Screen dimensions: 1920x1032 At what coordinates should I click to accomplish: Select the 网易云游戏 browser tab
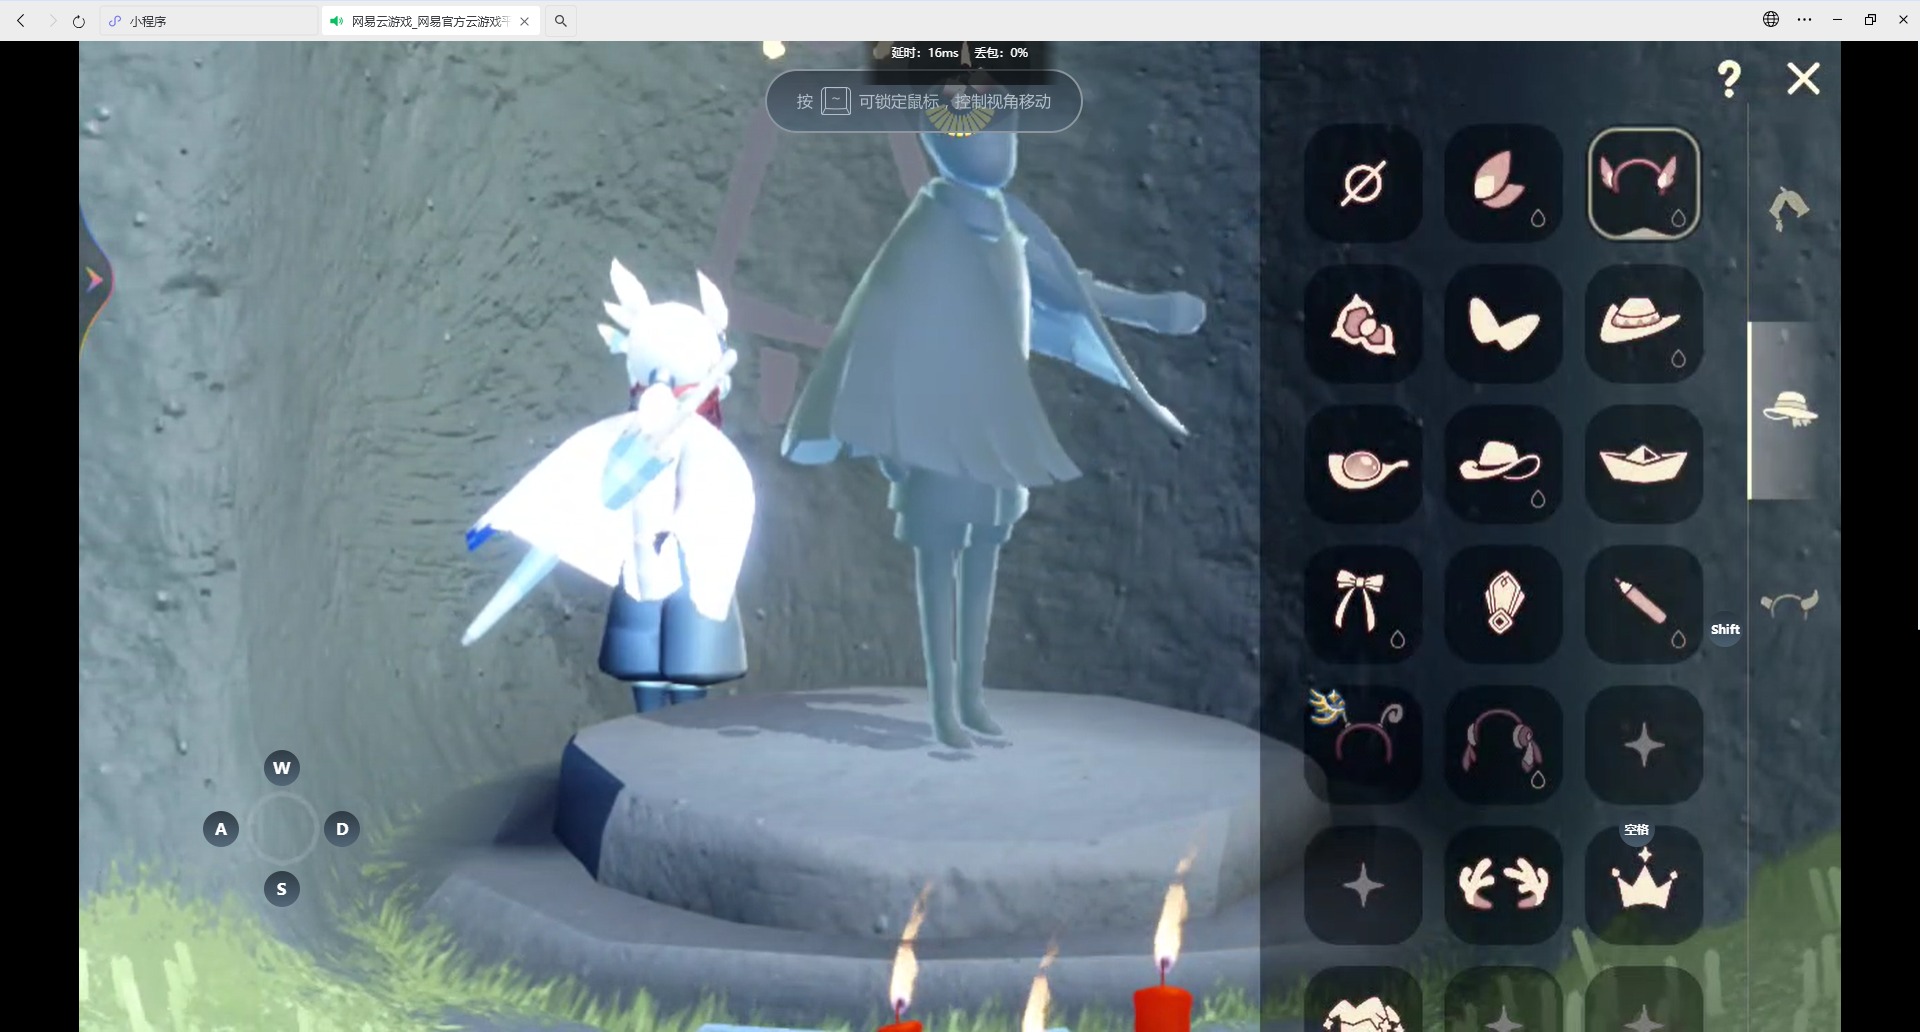coord(431,21)
